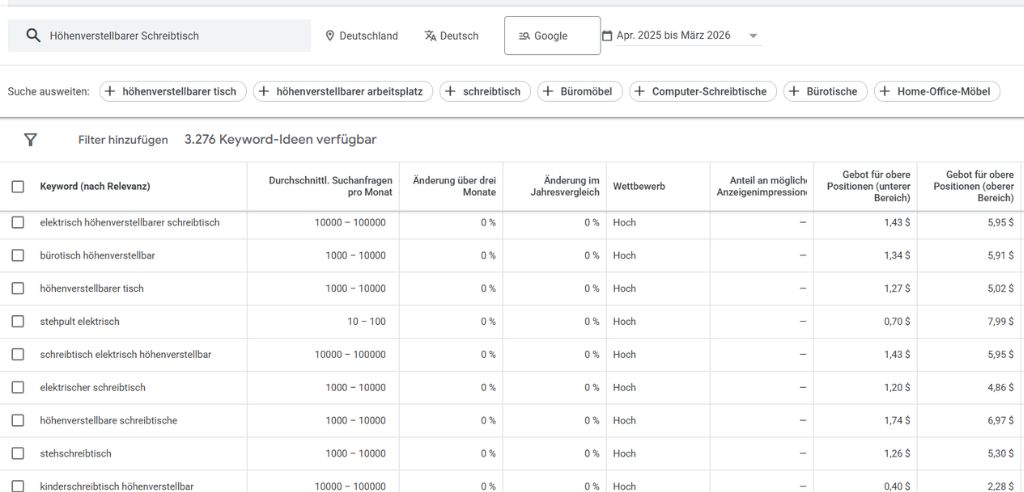Click the funnel filter icon

(x=31, y=140)
